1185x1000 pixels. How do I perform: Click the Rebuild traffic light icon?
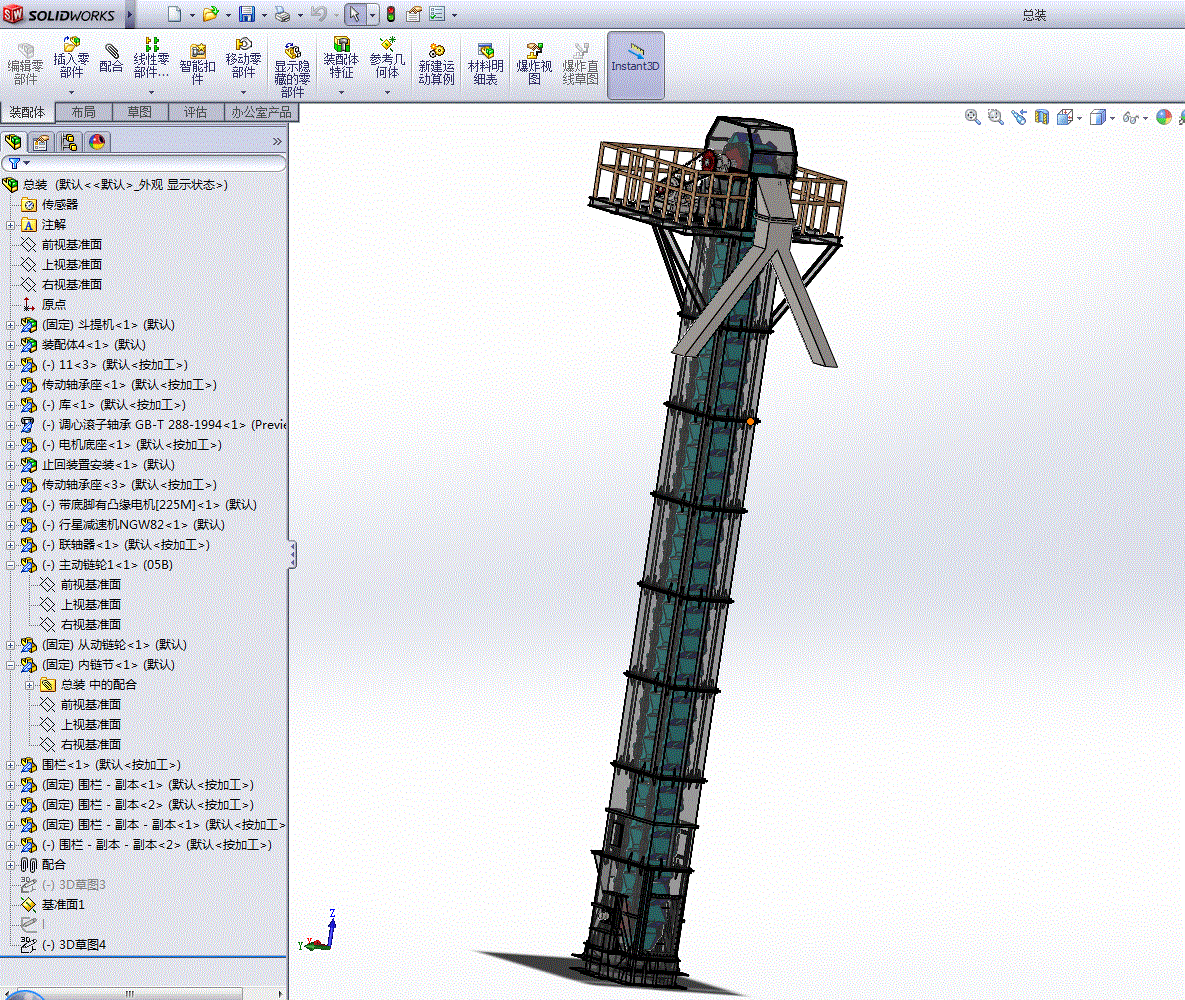[x=391, y=14]
